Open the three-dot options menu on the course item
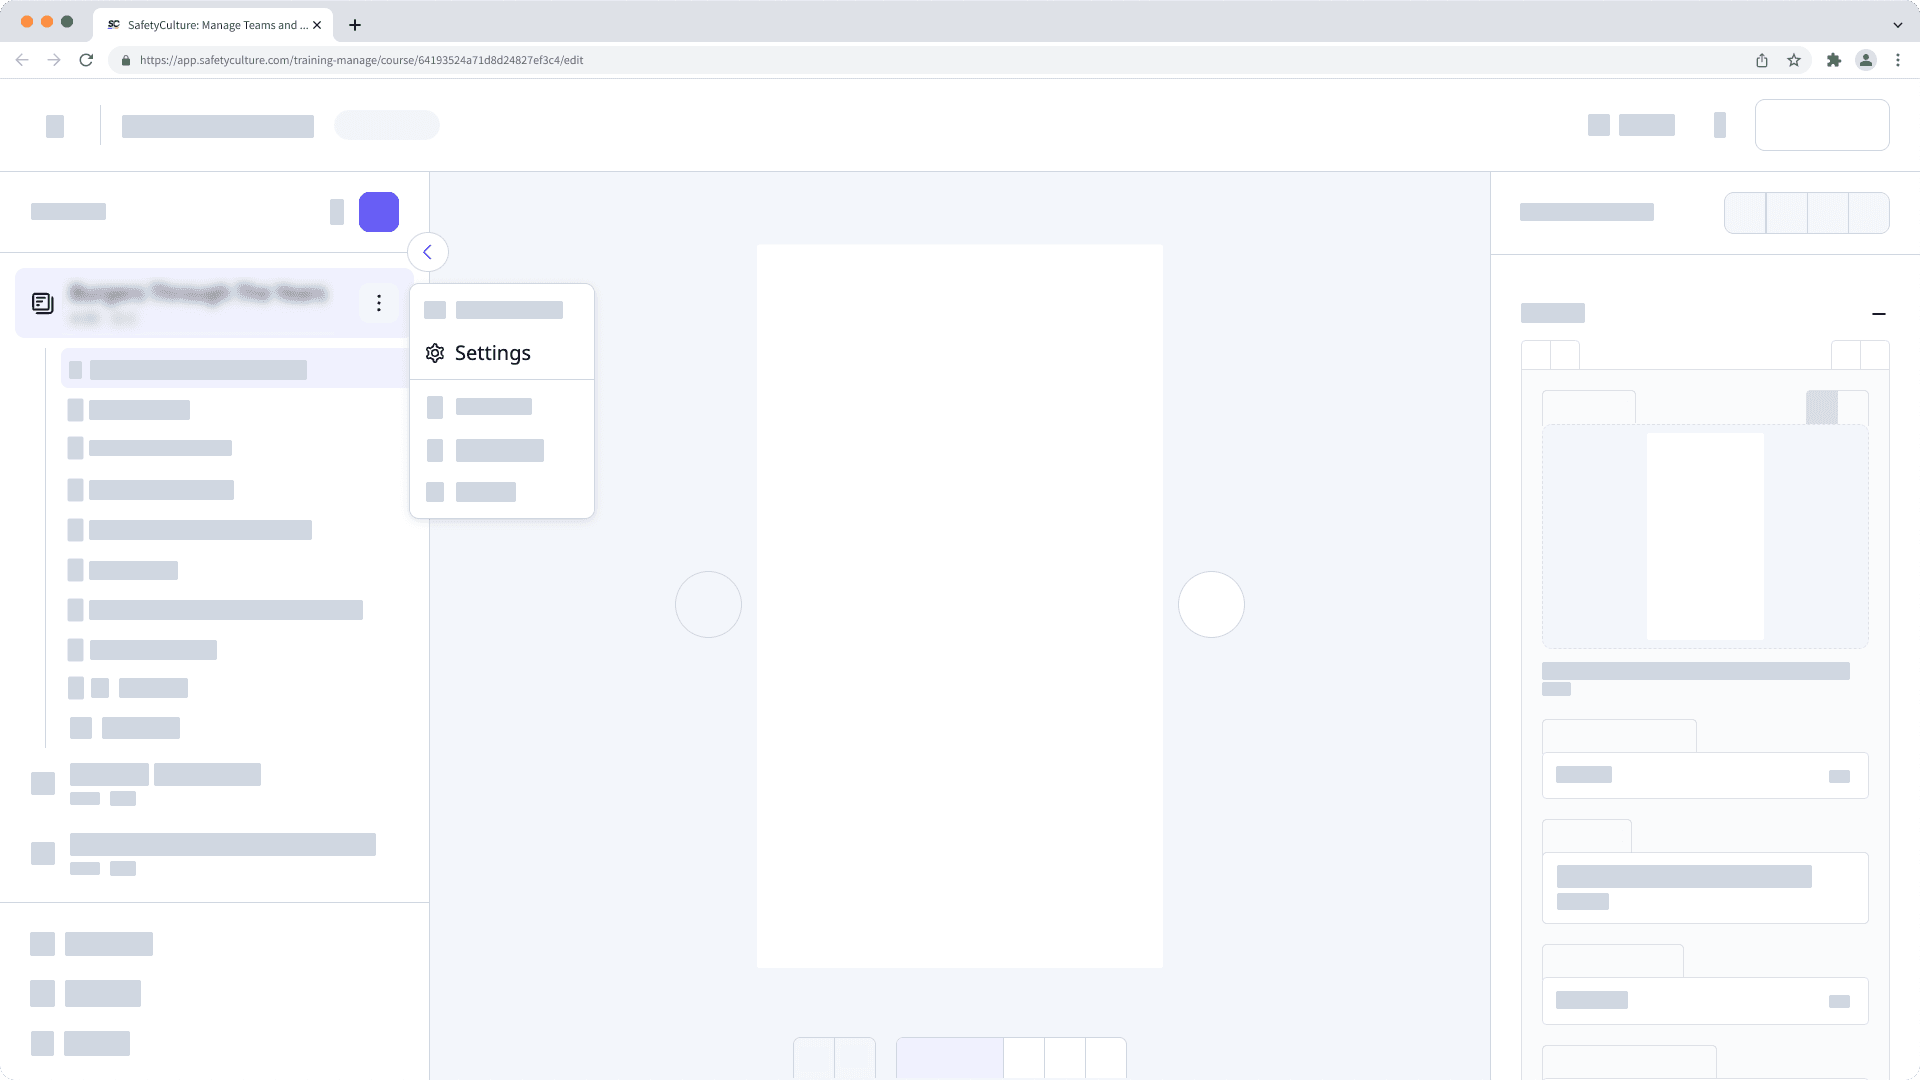Screen dimensions: 1920x1080 point(379,303)
